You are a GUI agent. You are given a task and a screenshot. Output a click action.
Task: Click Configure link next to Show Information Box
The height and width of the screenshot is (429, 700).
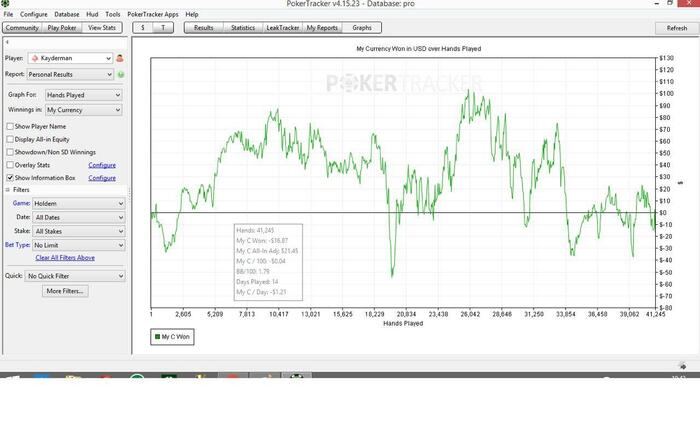pyautogui.click(x=102, y=178)
